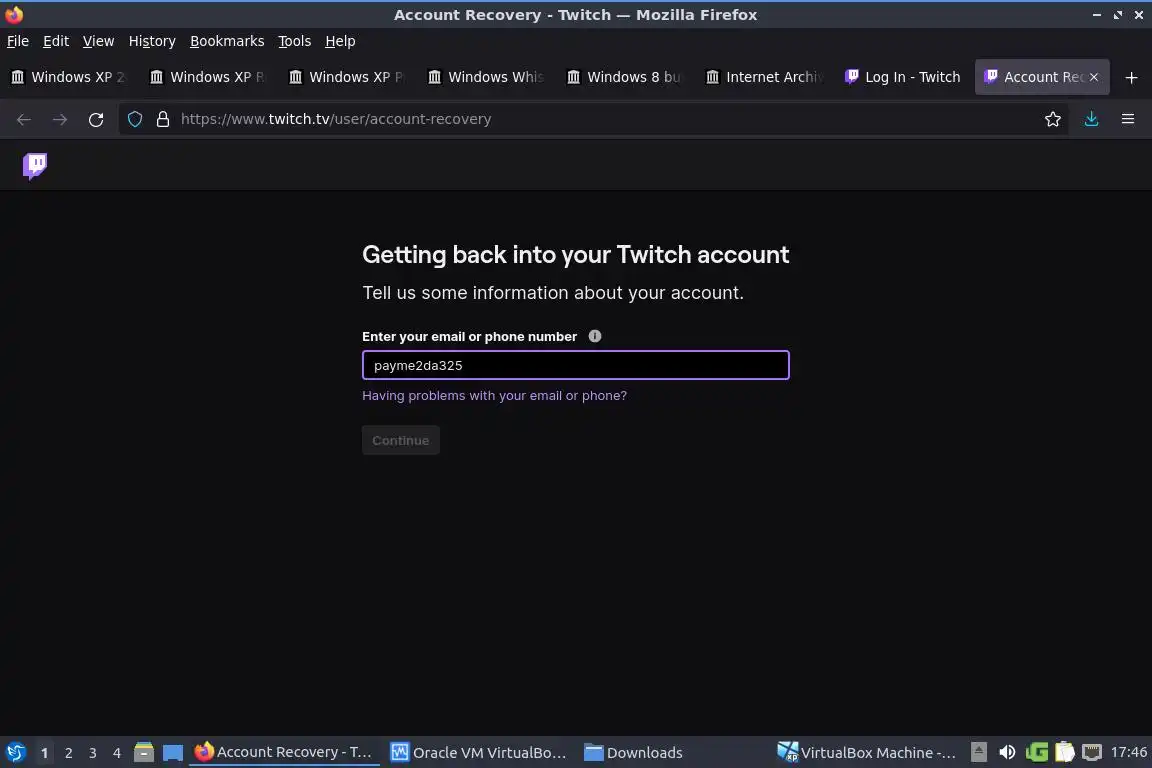Select Account Recovery Firefox taskbar entry
The image size is (1152, 768).
pos(284,752)
